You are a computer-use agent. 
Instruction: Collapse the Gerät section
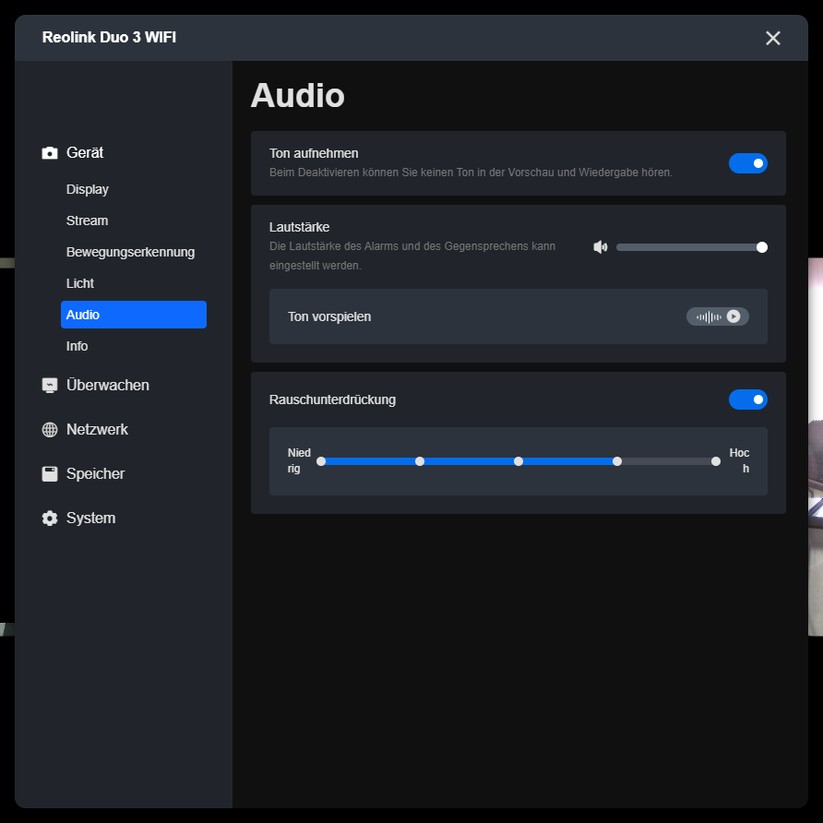(85, 152)
